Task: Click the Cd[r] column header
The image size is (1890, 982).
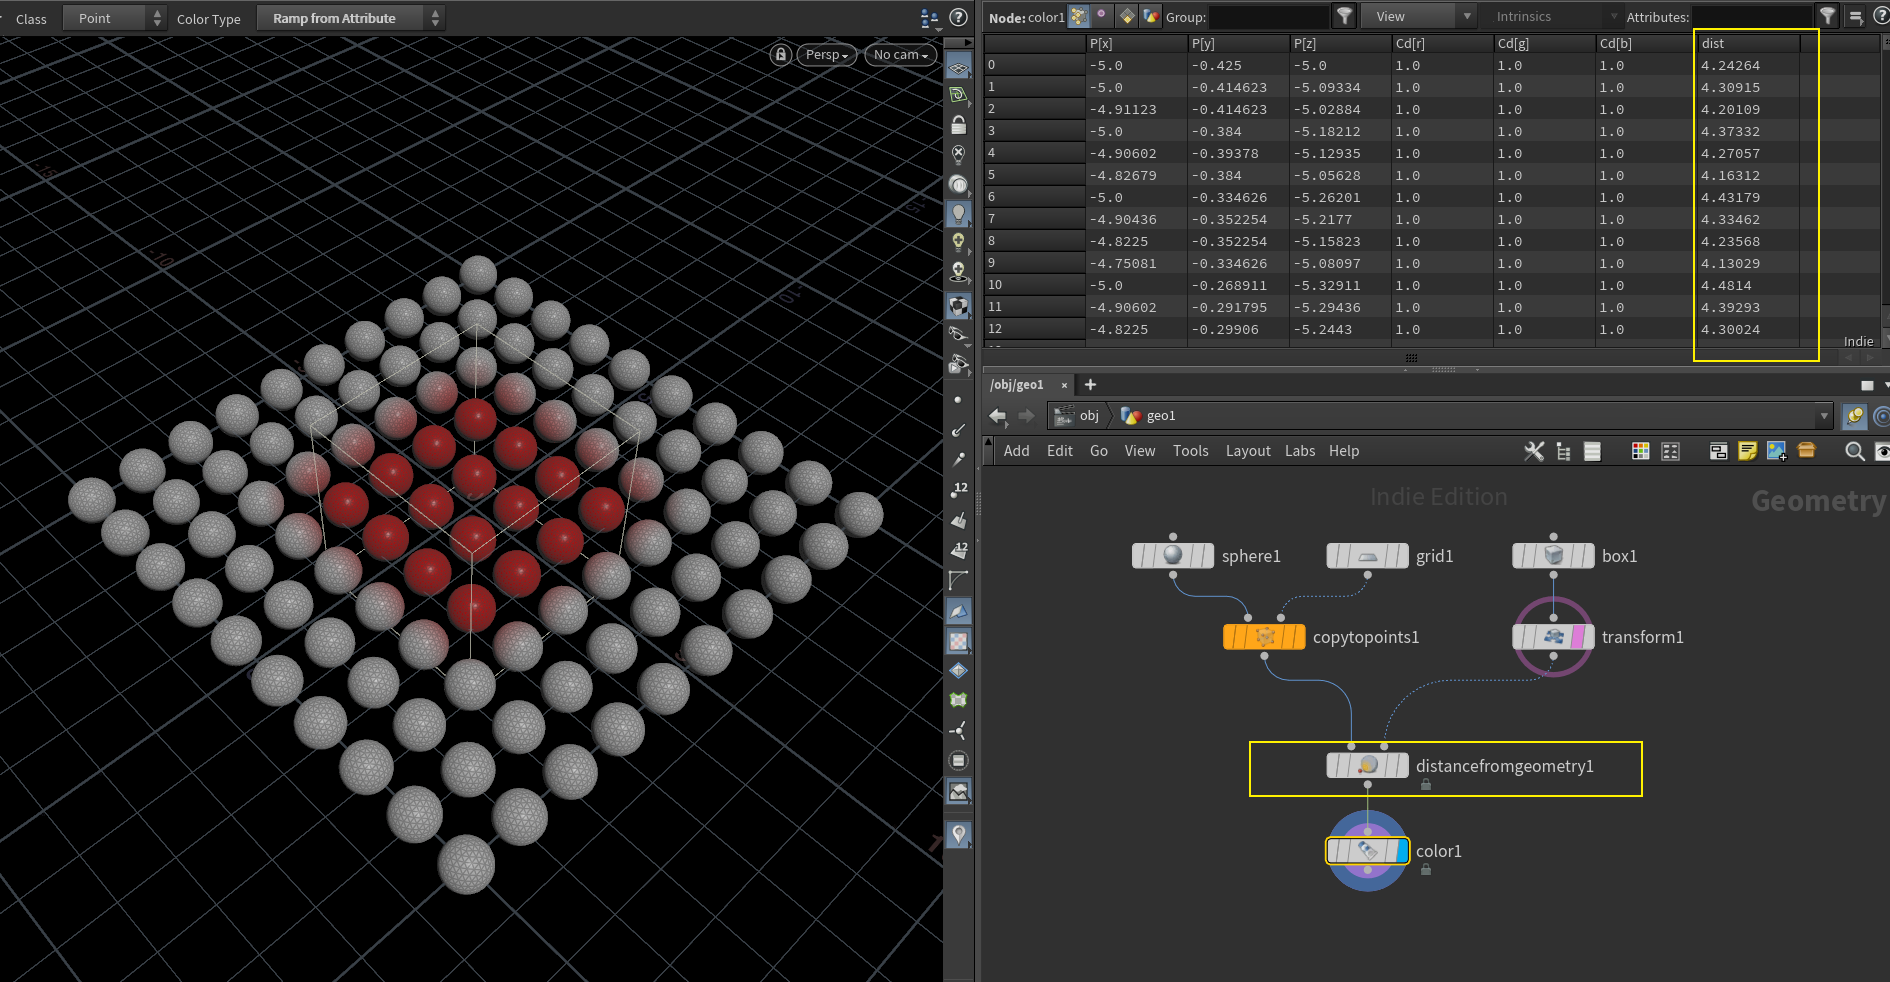Action: pos(1442,43)
